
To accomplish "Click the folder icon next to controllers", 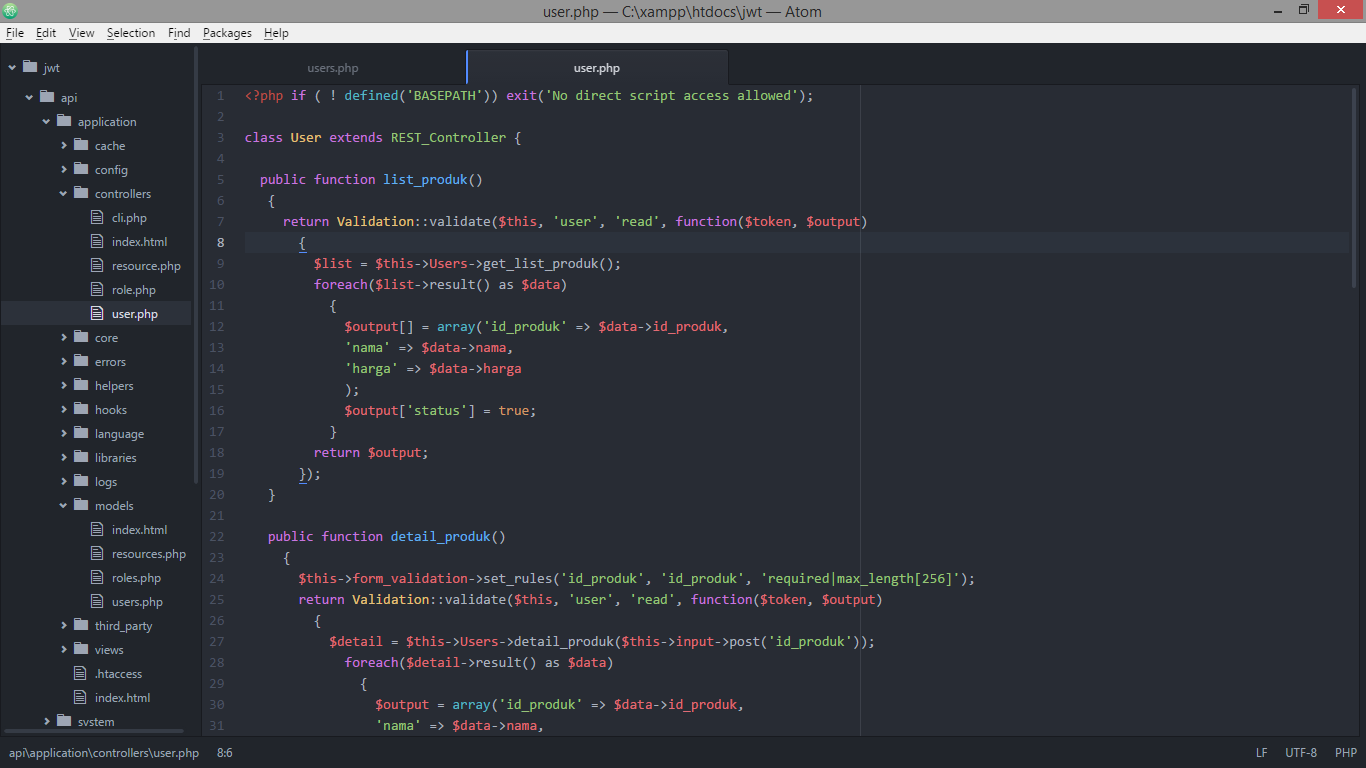I will click(x=81, y=193).
